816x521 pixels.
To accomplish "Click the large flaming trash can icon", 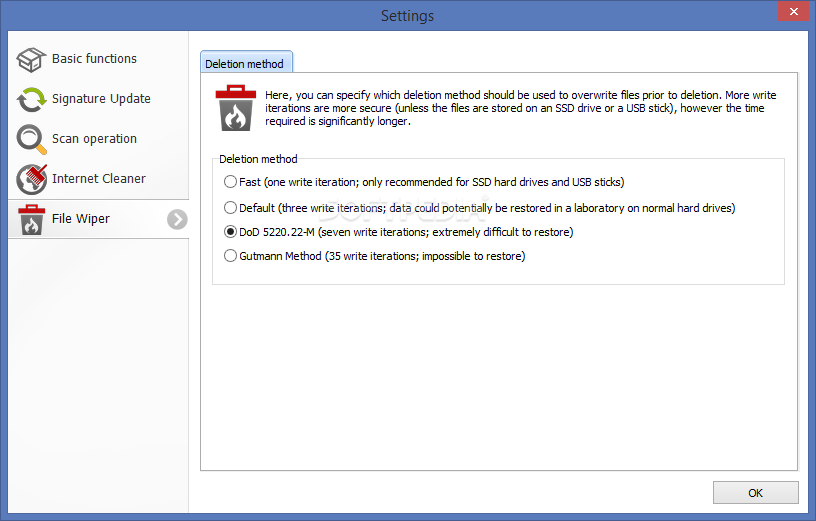I will point(236,108).
